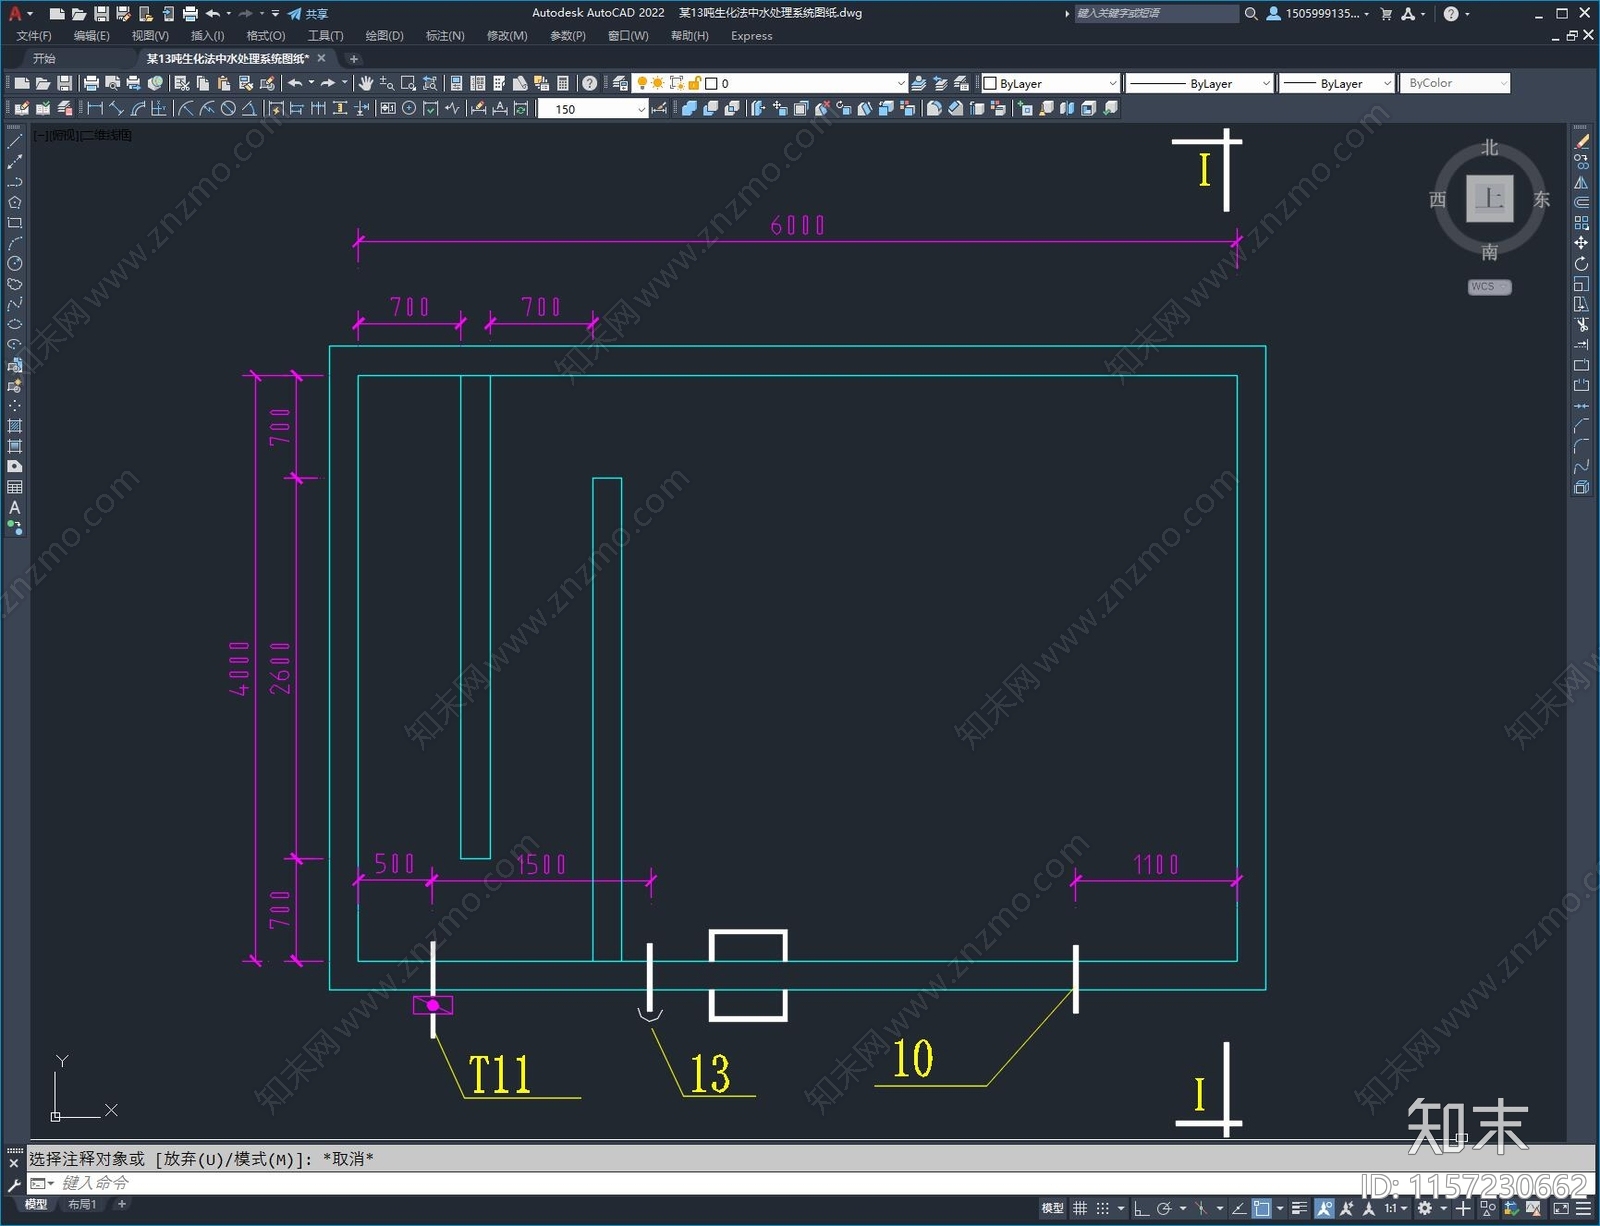Open the 绘图(D) menu
The width and height of the screenshot is (1600, 1226).
(384, 36)
